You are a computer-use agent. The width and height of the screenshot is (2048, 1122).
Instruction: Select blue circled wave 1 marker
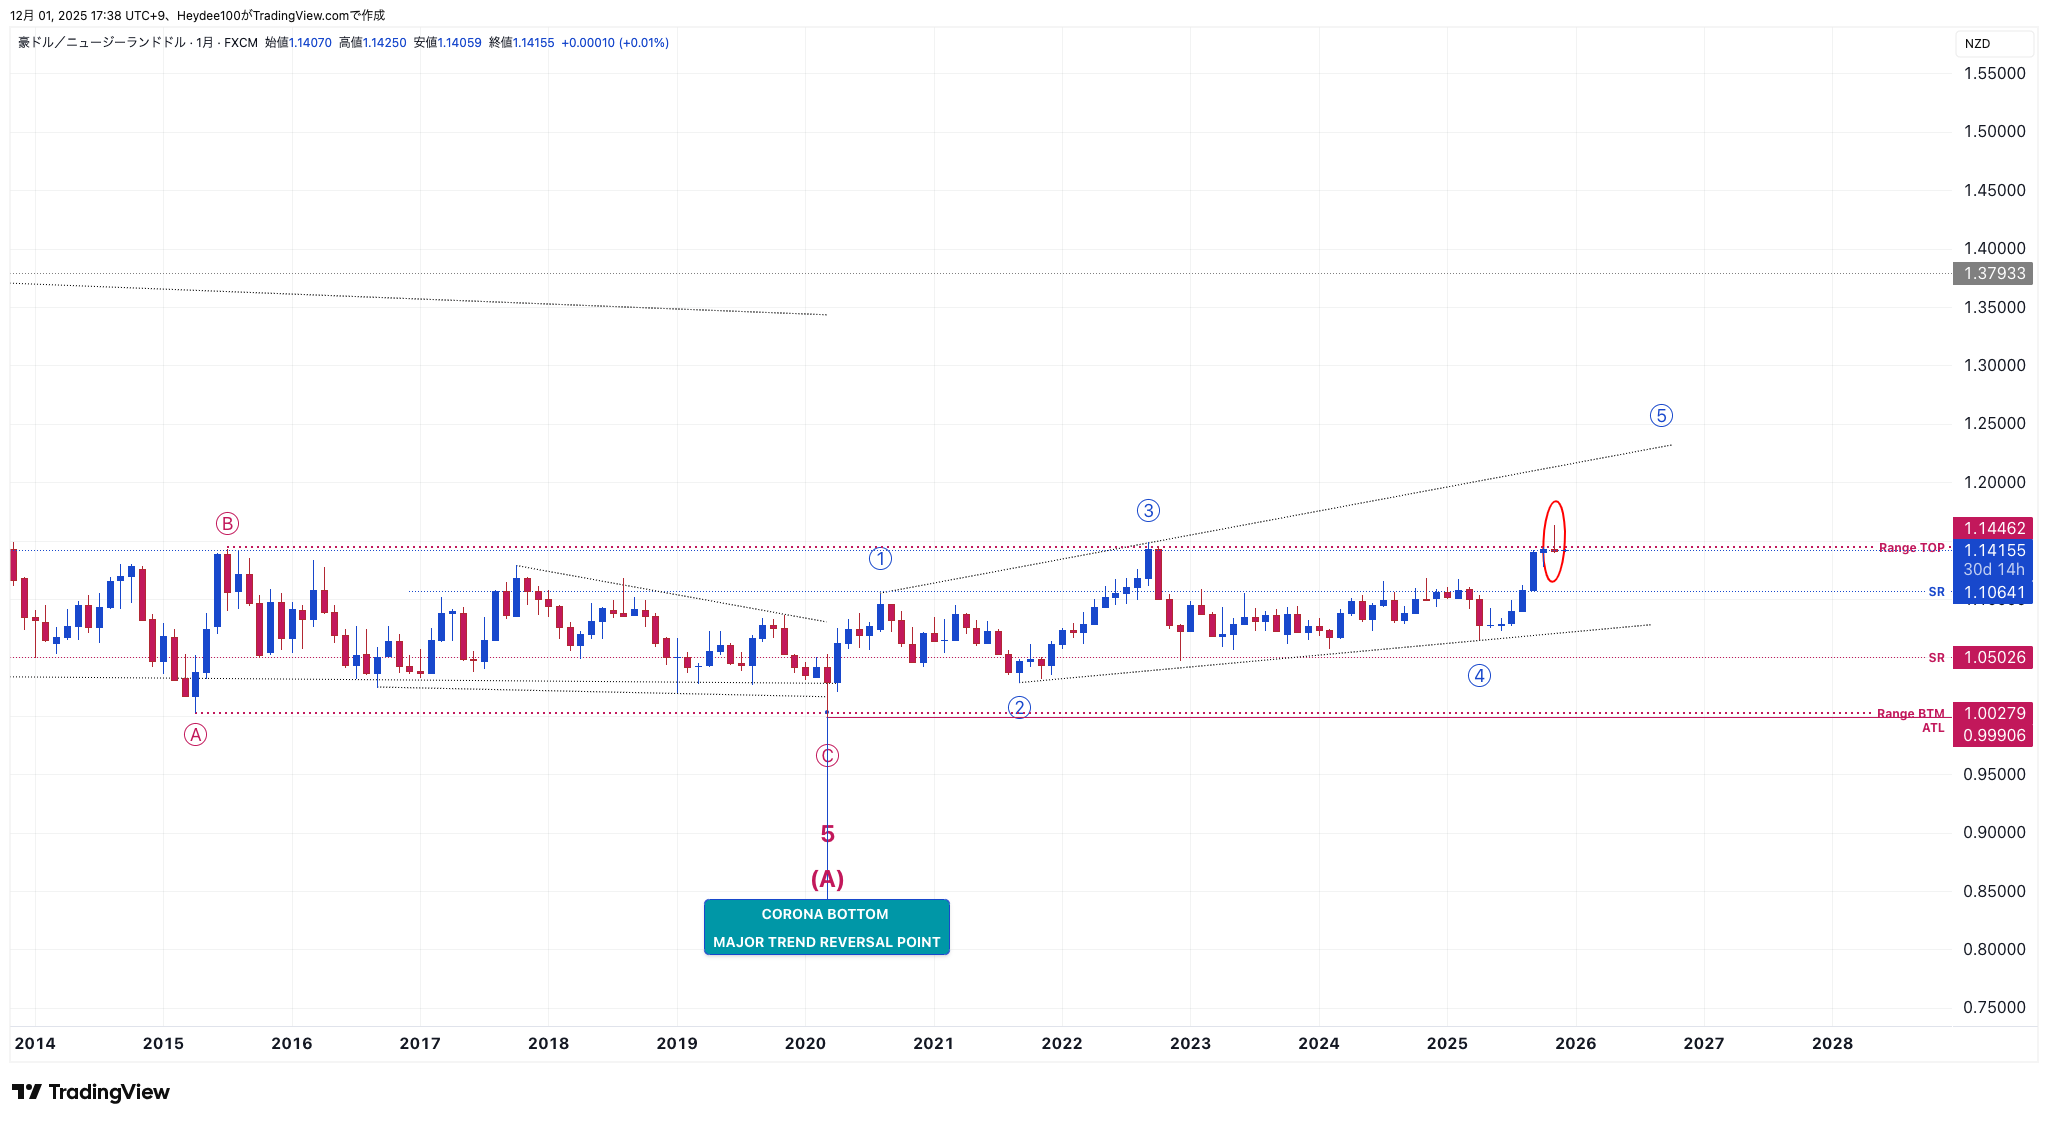[880, 559]
